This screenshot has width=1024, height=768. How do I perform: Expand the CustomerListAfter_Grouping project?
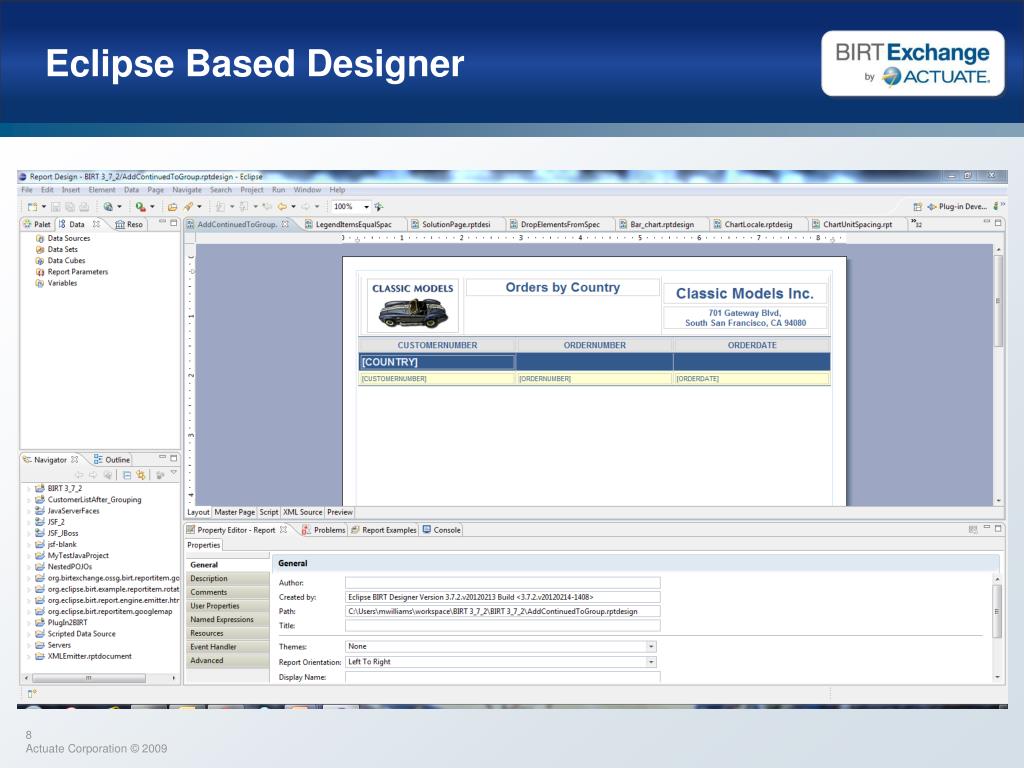(29, 500)
